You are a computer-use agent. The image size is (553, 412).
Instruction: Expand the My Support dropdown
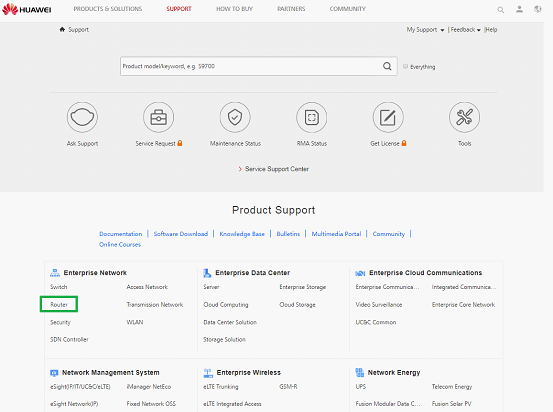coord(425,30)
